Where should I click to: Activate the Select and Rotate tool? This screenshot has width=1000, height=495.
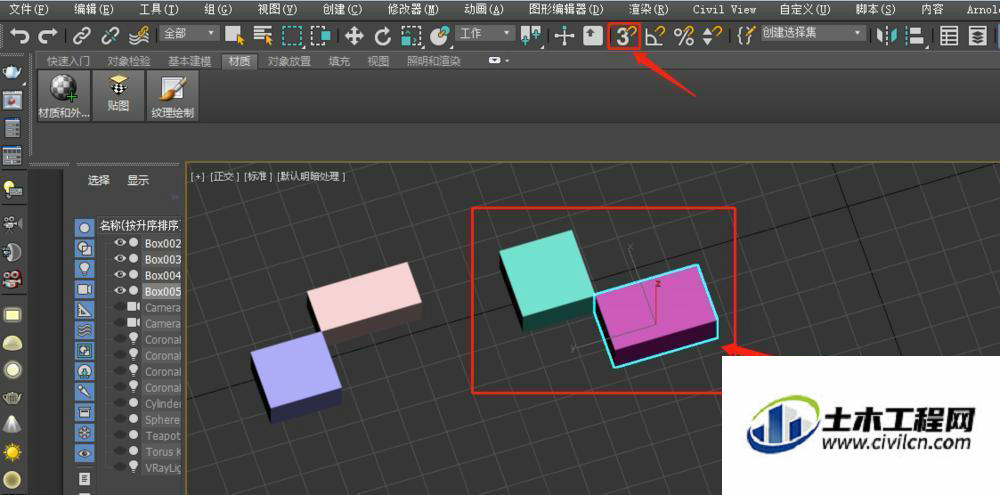click(x=383, y=36)
